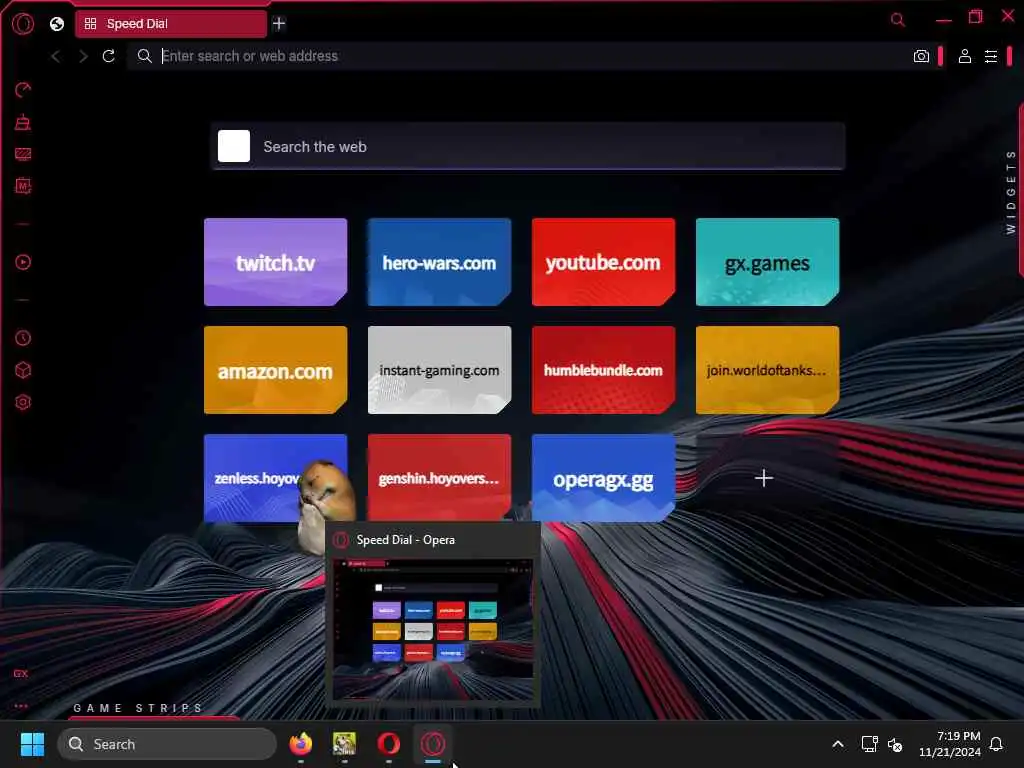Select the search engine white icon
This screenshot has width=1024, height=768.
click(x=234, y=146)
